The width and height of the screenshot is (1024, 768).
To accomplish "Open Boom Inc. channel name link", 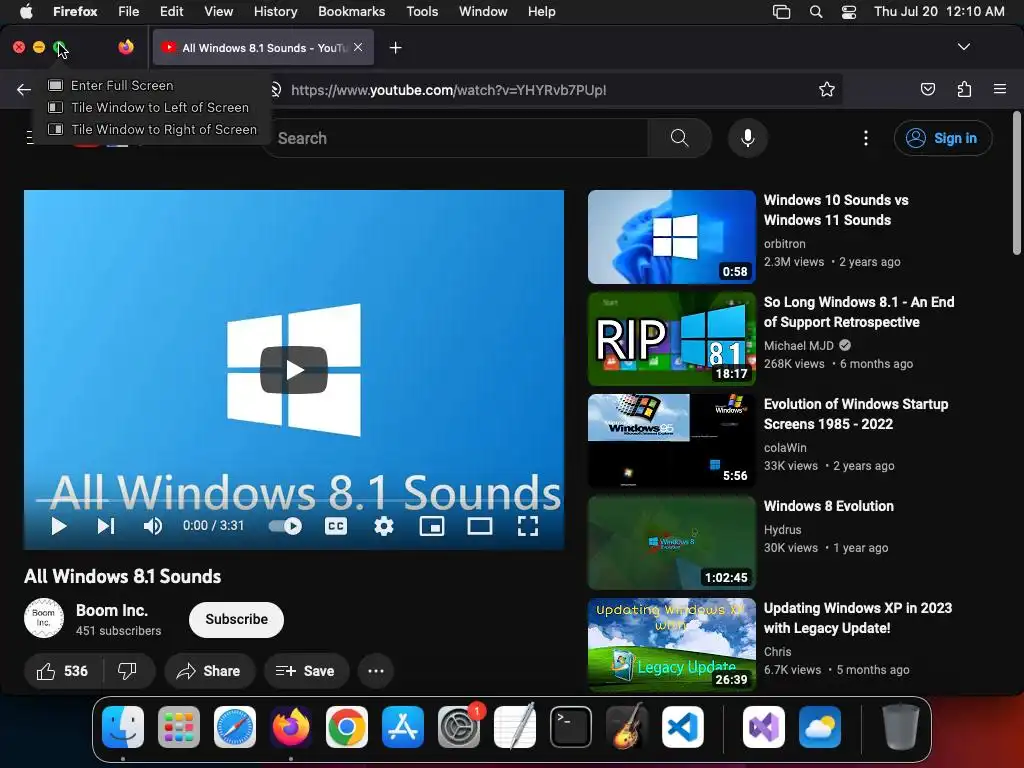I will (112, 610).
